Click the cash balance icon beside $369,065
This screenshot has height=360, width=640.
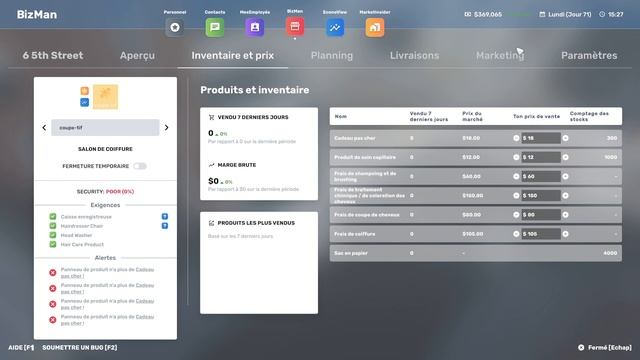(467, 14)
